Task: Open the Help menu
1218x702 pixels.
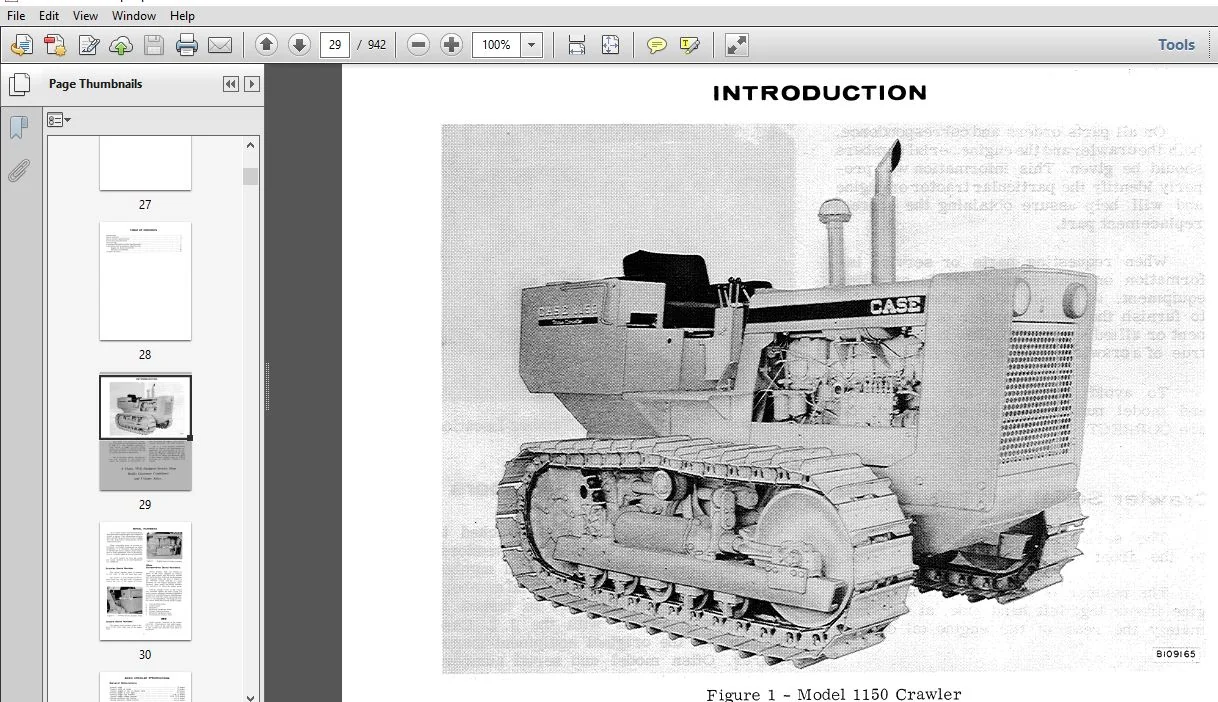Action: [182, 16]
